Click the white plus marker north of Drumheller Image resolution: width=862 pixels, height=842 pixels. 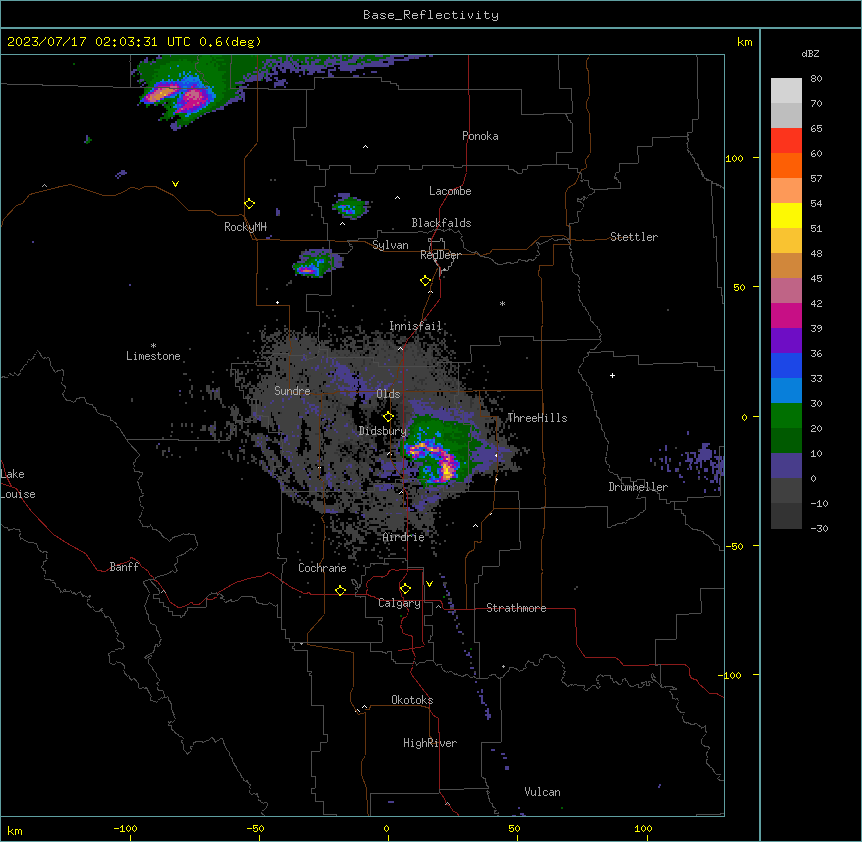point(612,375)
